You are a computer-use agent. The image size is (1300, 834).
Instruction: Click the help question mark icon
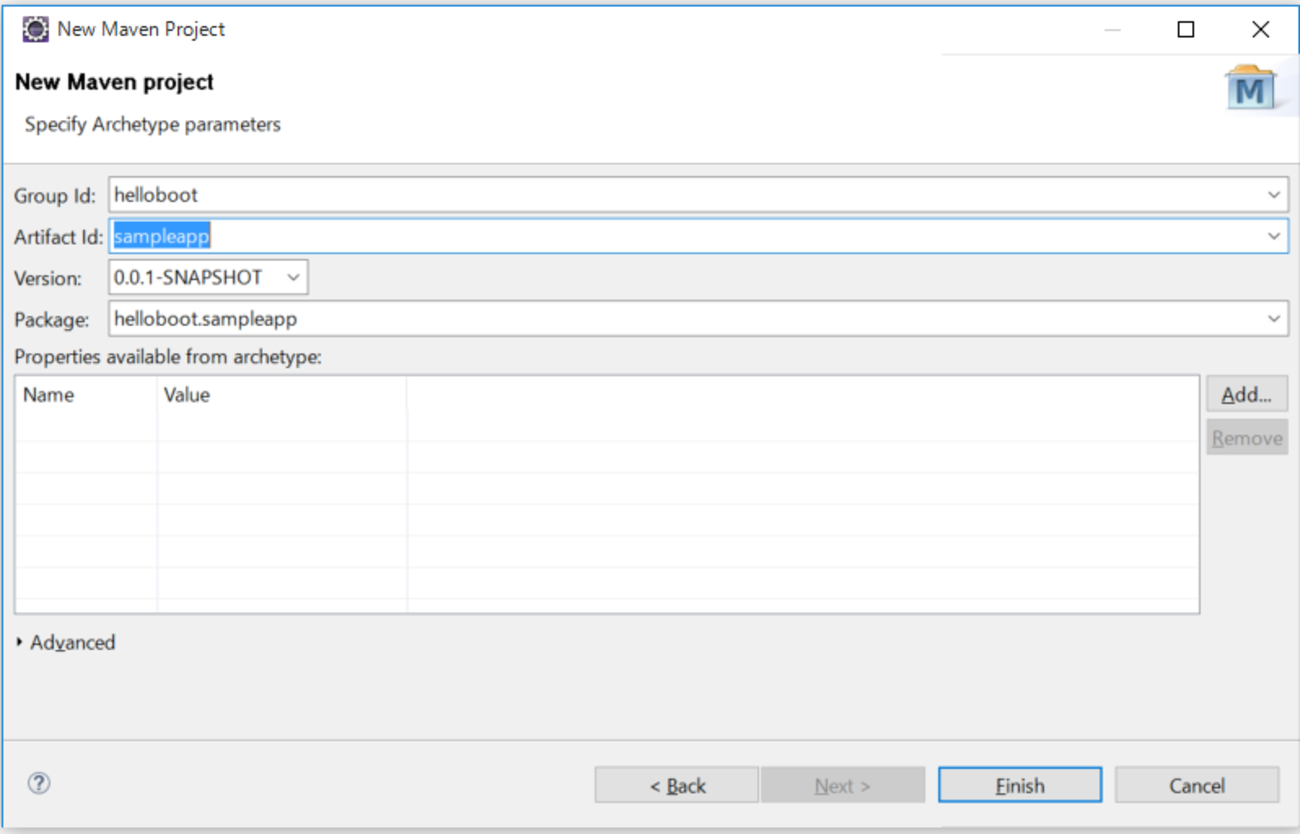click(39, 784)
